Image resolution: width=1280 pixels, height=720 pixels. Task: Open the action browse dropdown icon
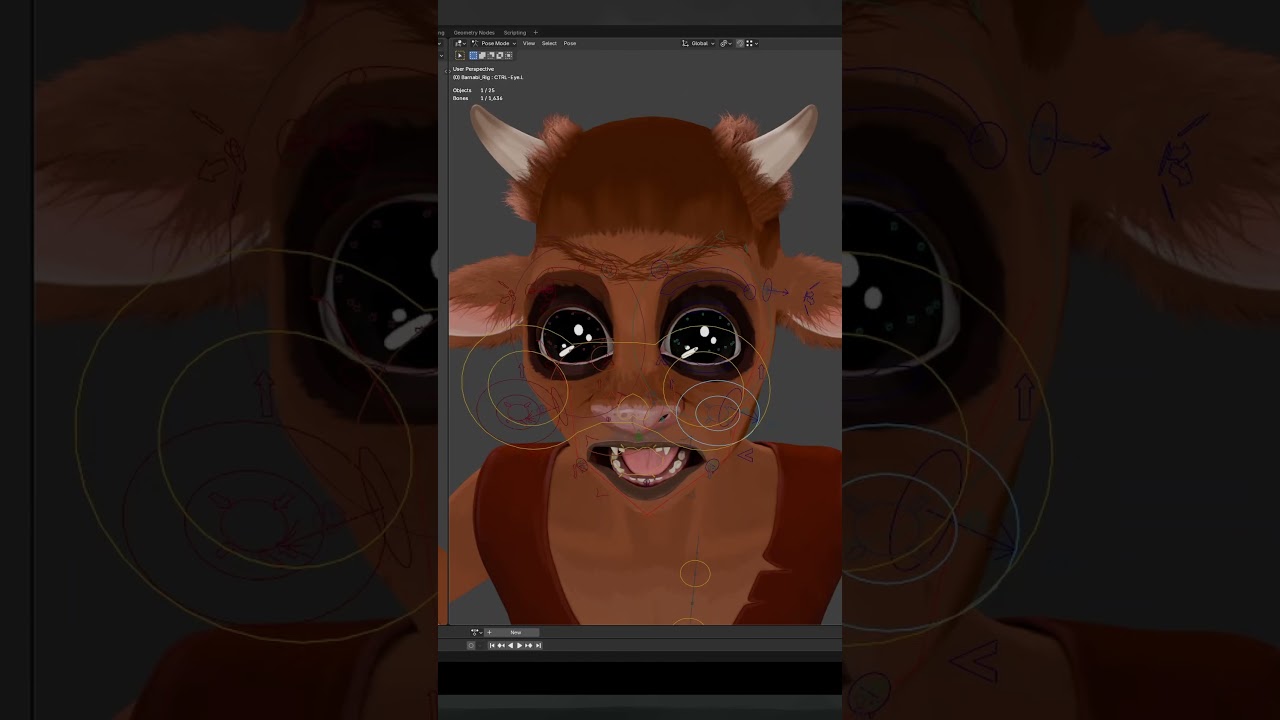[476, 632]
